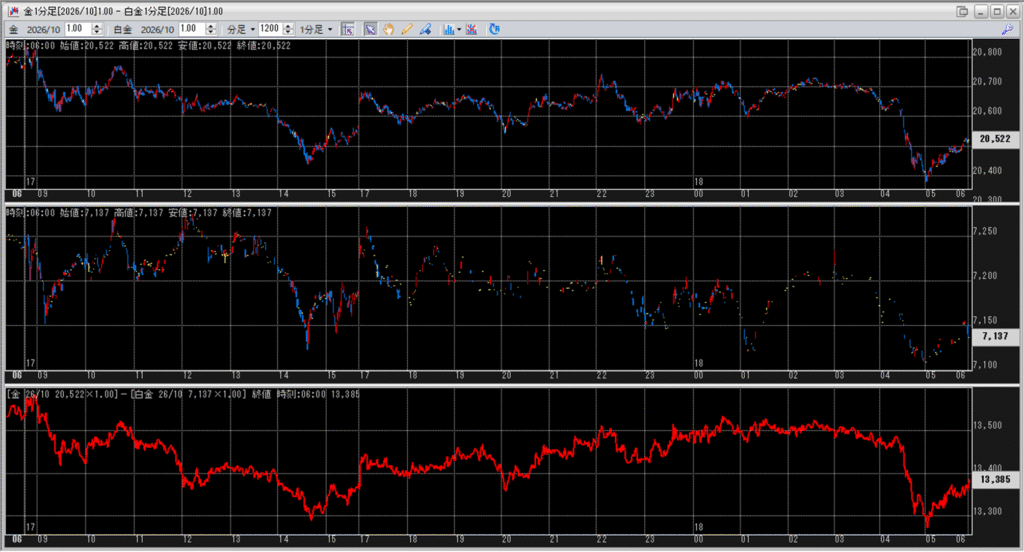This screenshot has width=1024, height=552.
Task: Click the bar count field showing 1200
Action: click(x=268, y=29)
